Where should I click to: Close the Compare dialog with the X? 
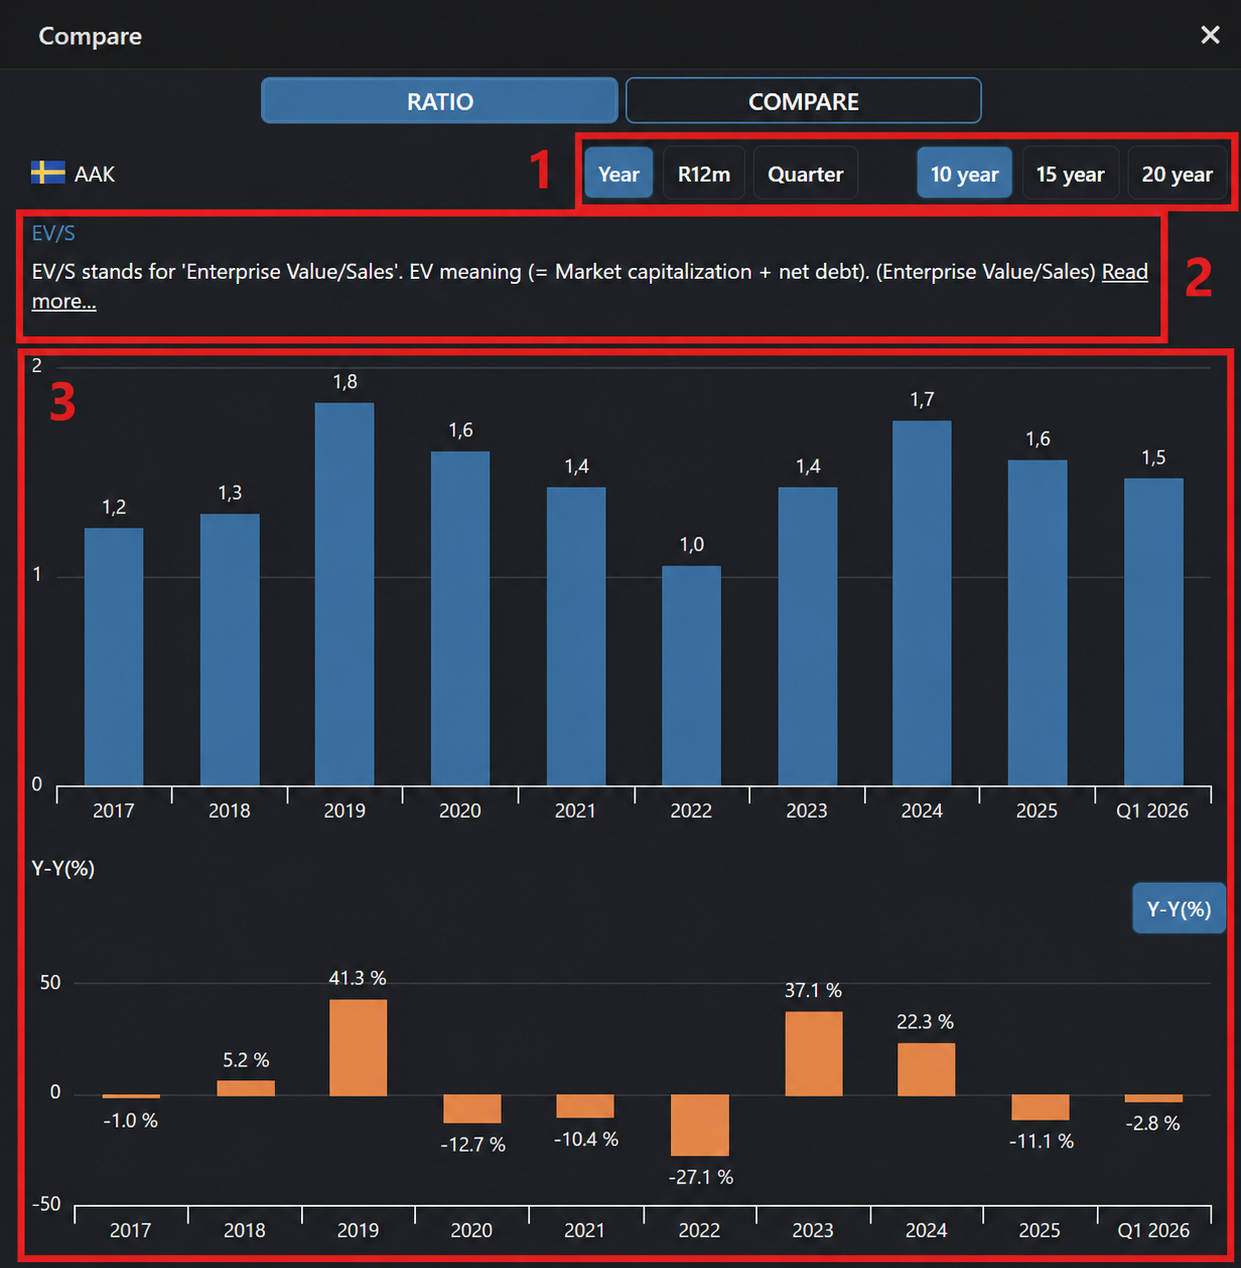coord(1210,35)
